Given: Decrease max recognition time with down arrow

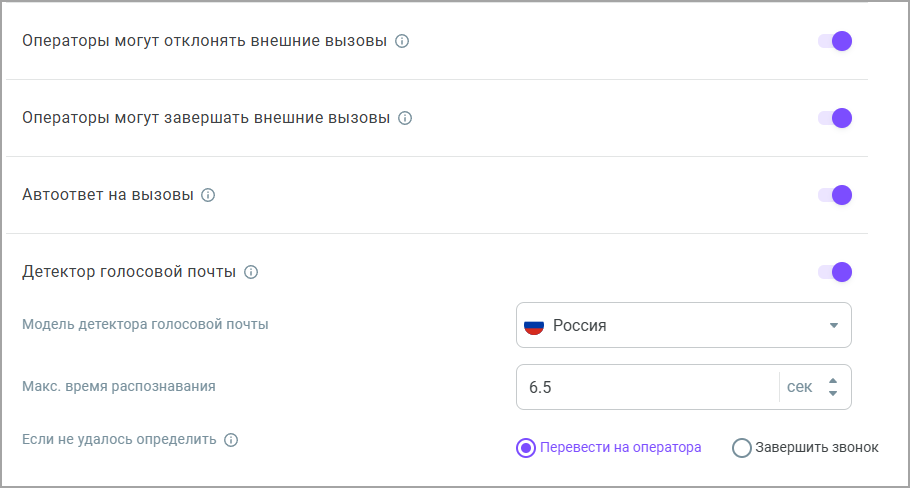Looking at the screenshot, I should 833,393.
